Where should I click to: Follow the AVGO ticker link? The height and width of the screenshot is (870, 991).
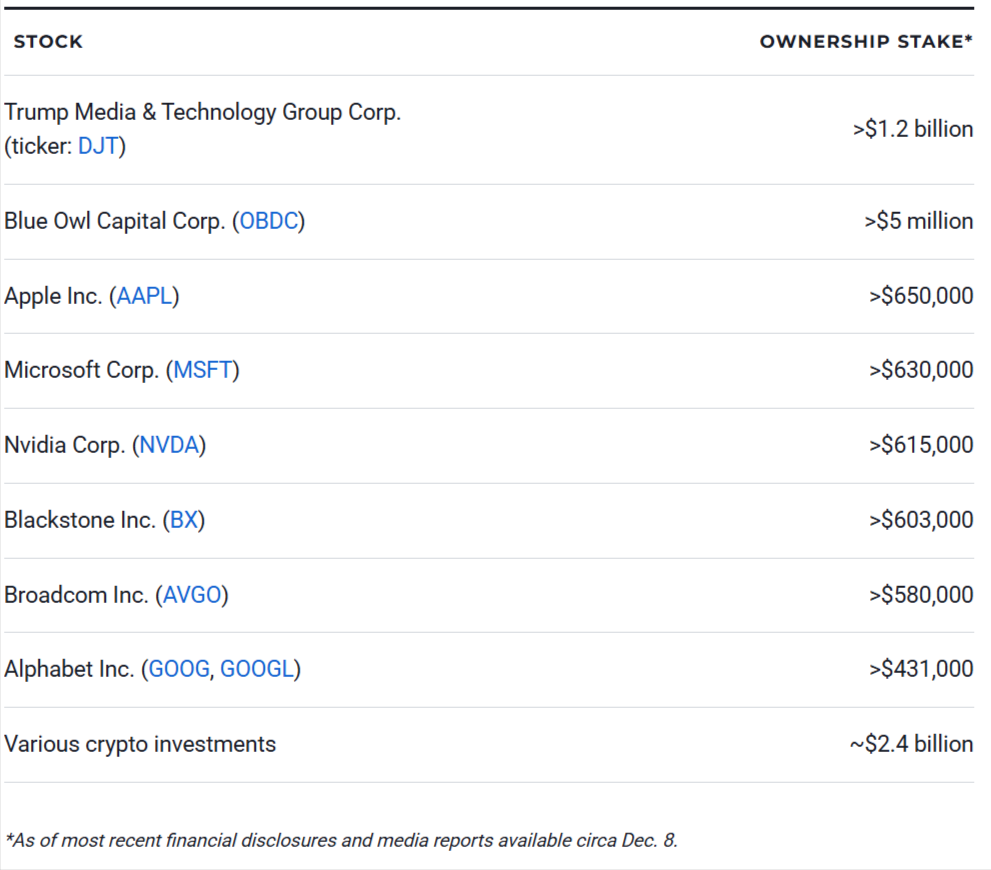point(192,595)
